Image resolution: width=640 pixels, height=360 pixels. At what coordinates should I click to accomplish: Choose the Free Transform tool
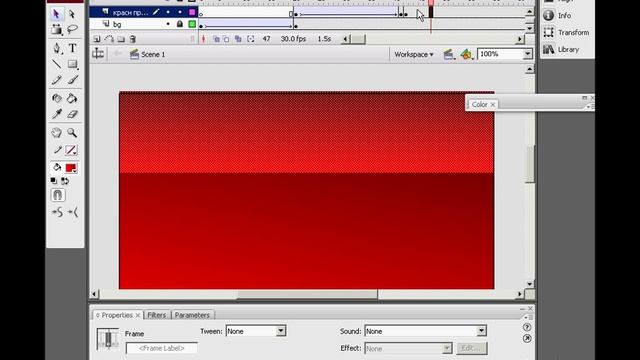click(56, 29)
